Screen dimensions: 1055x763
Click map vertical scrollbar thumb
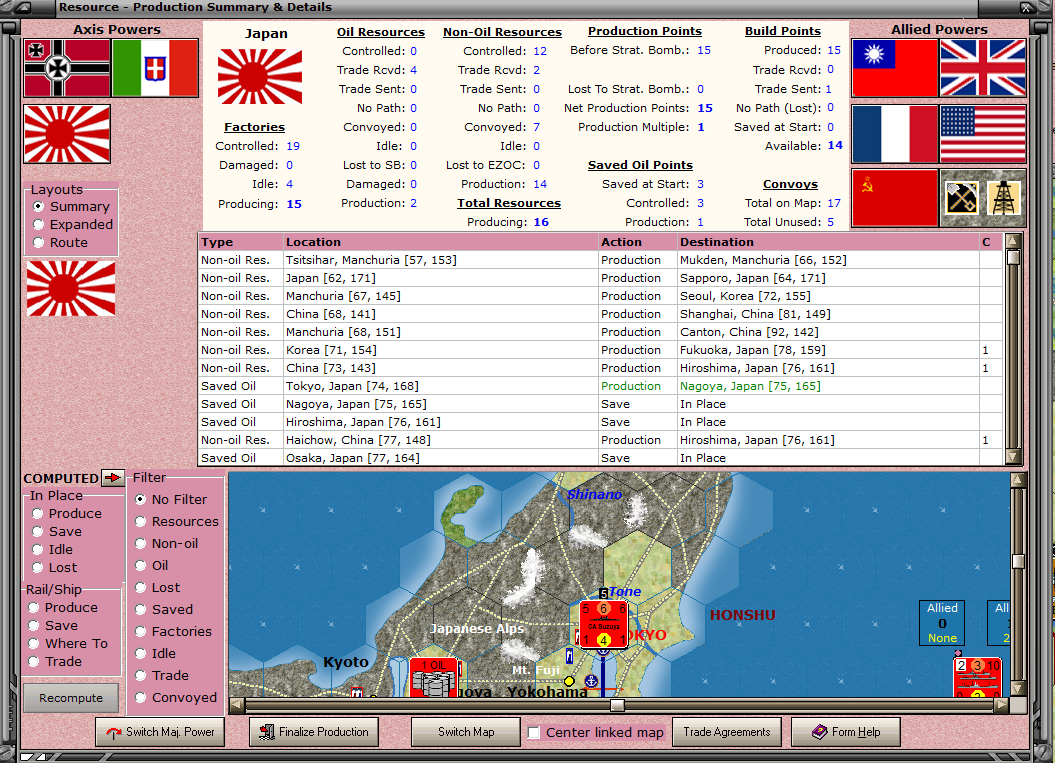point(1018,562)
